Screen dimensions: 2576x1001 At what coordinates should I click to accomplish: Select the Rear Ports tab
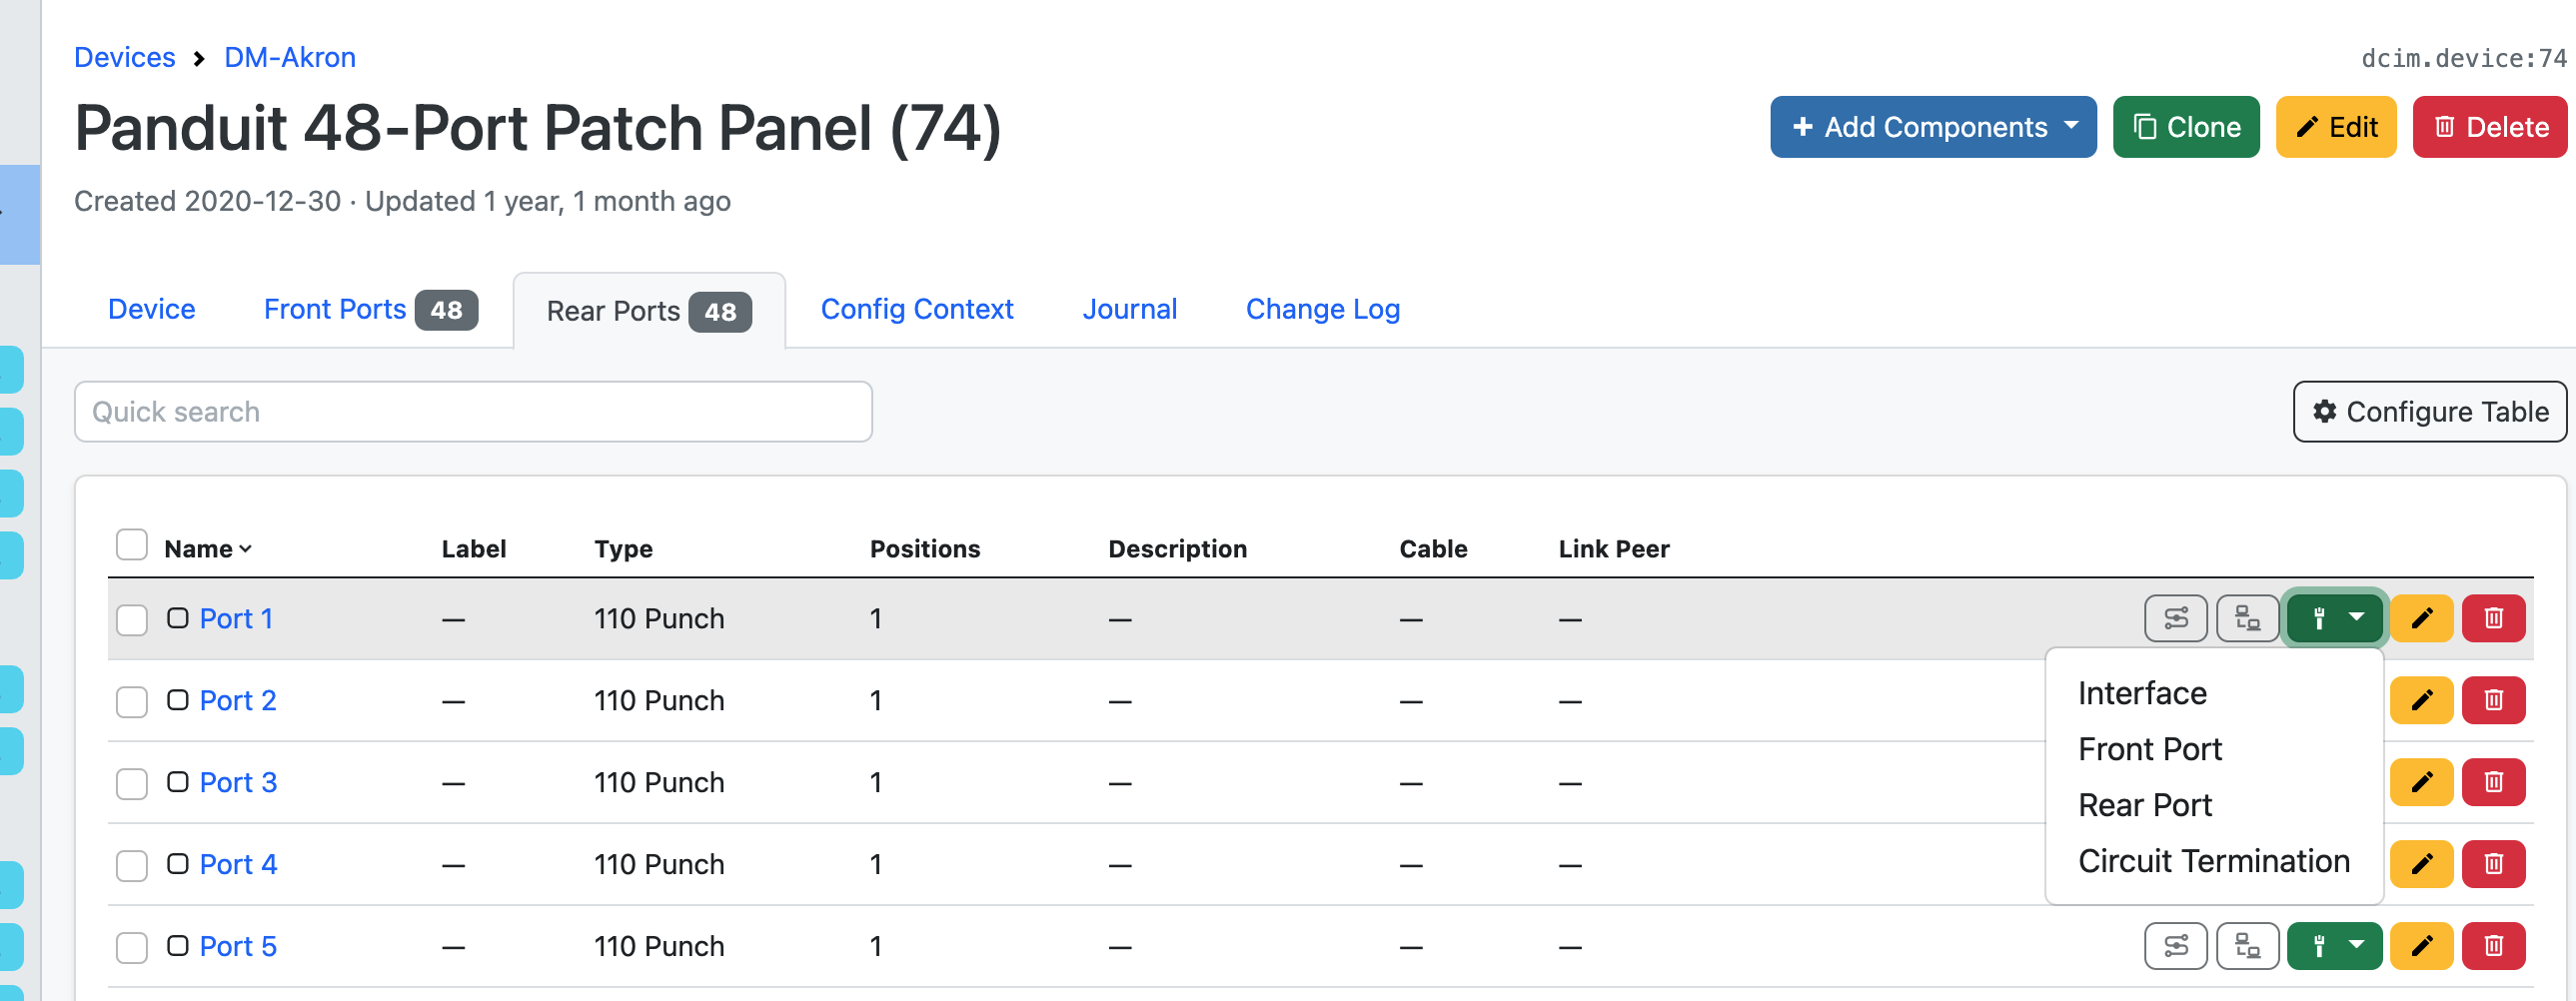point(649,311)
